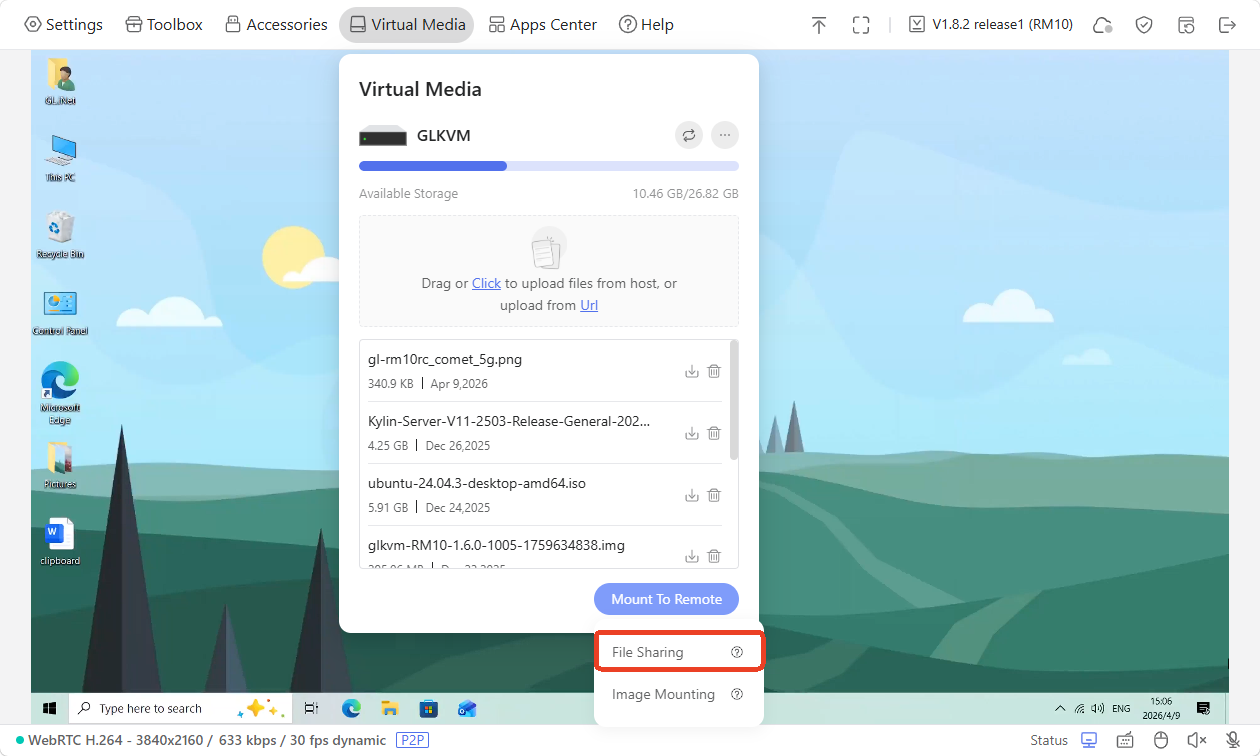Click the shield security icon in top bar

click(x=1145, y=25)
